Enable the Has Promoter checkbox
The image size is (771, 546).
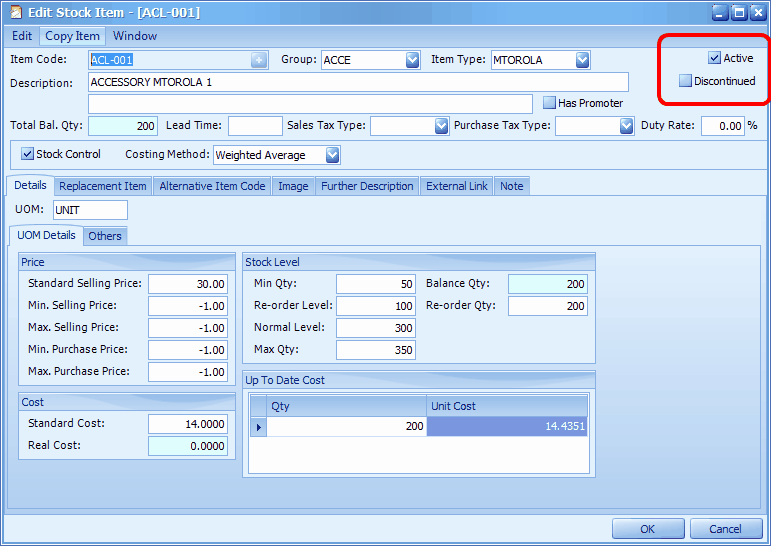(x=549, y=103)
